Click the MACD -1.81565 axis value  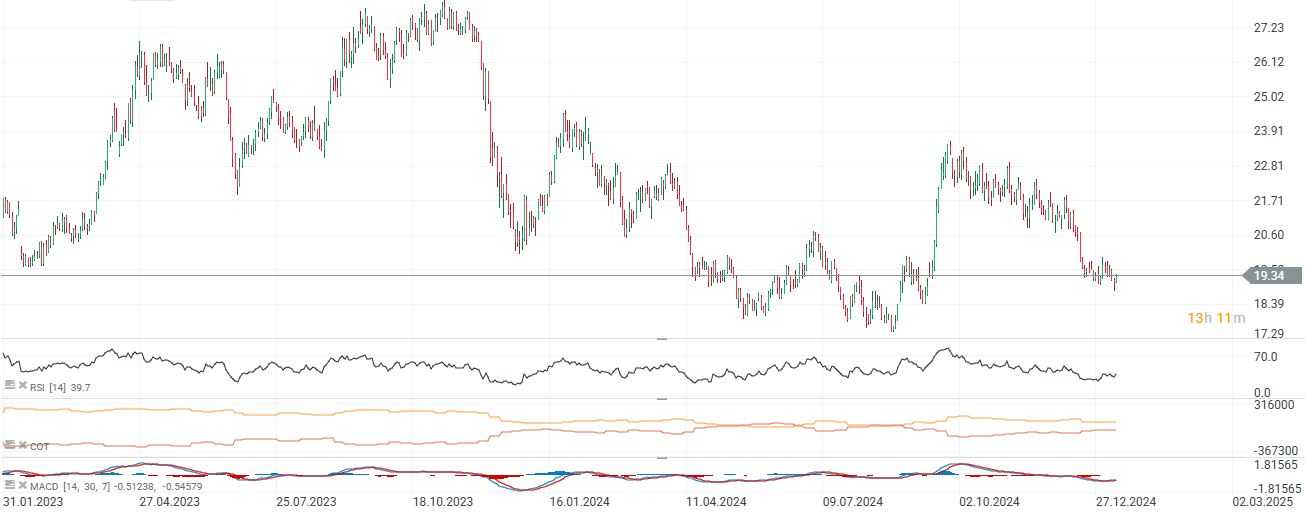coord(1278,487)
